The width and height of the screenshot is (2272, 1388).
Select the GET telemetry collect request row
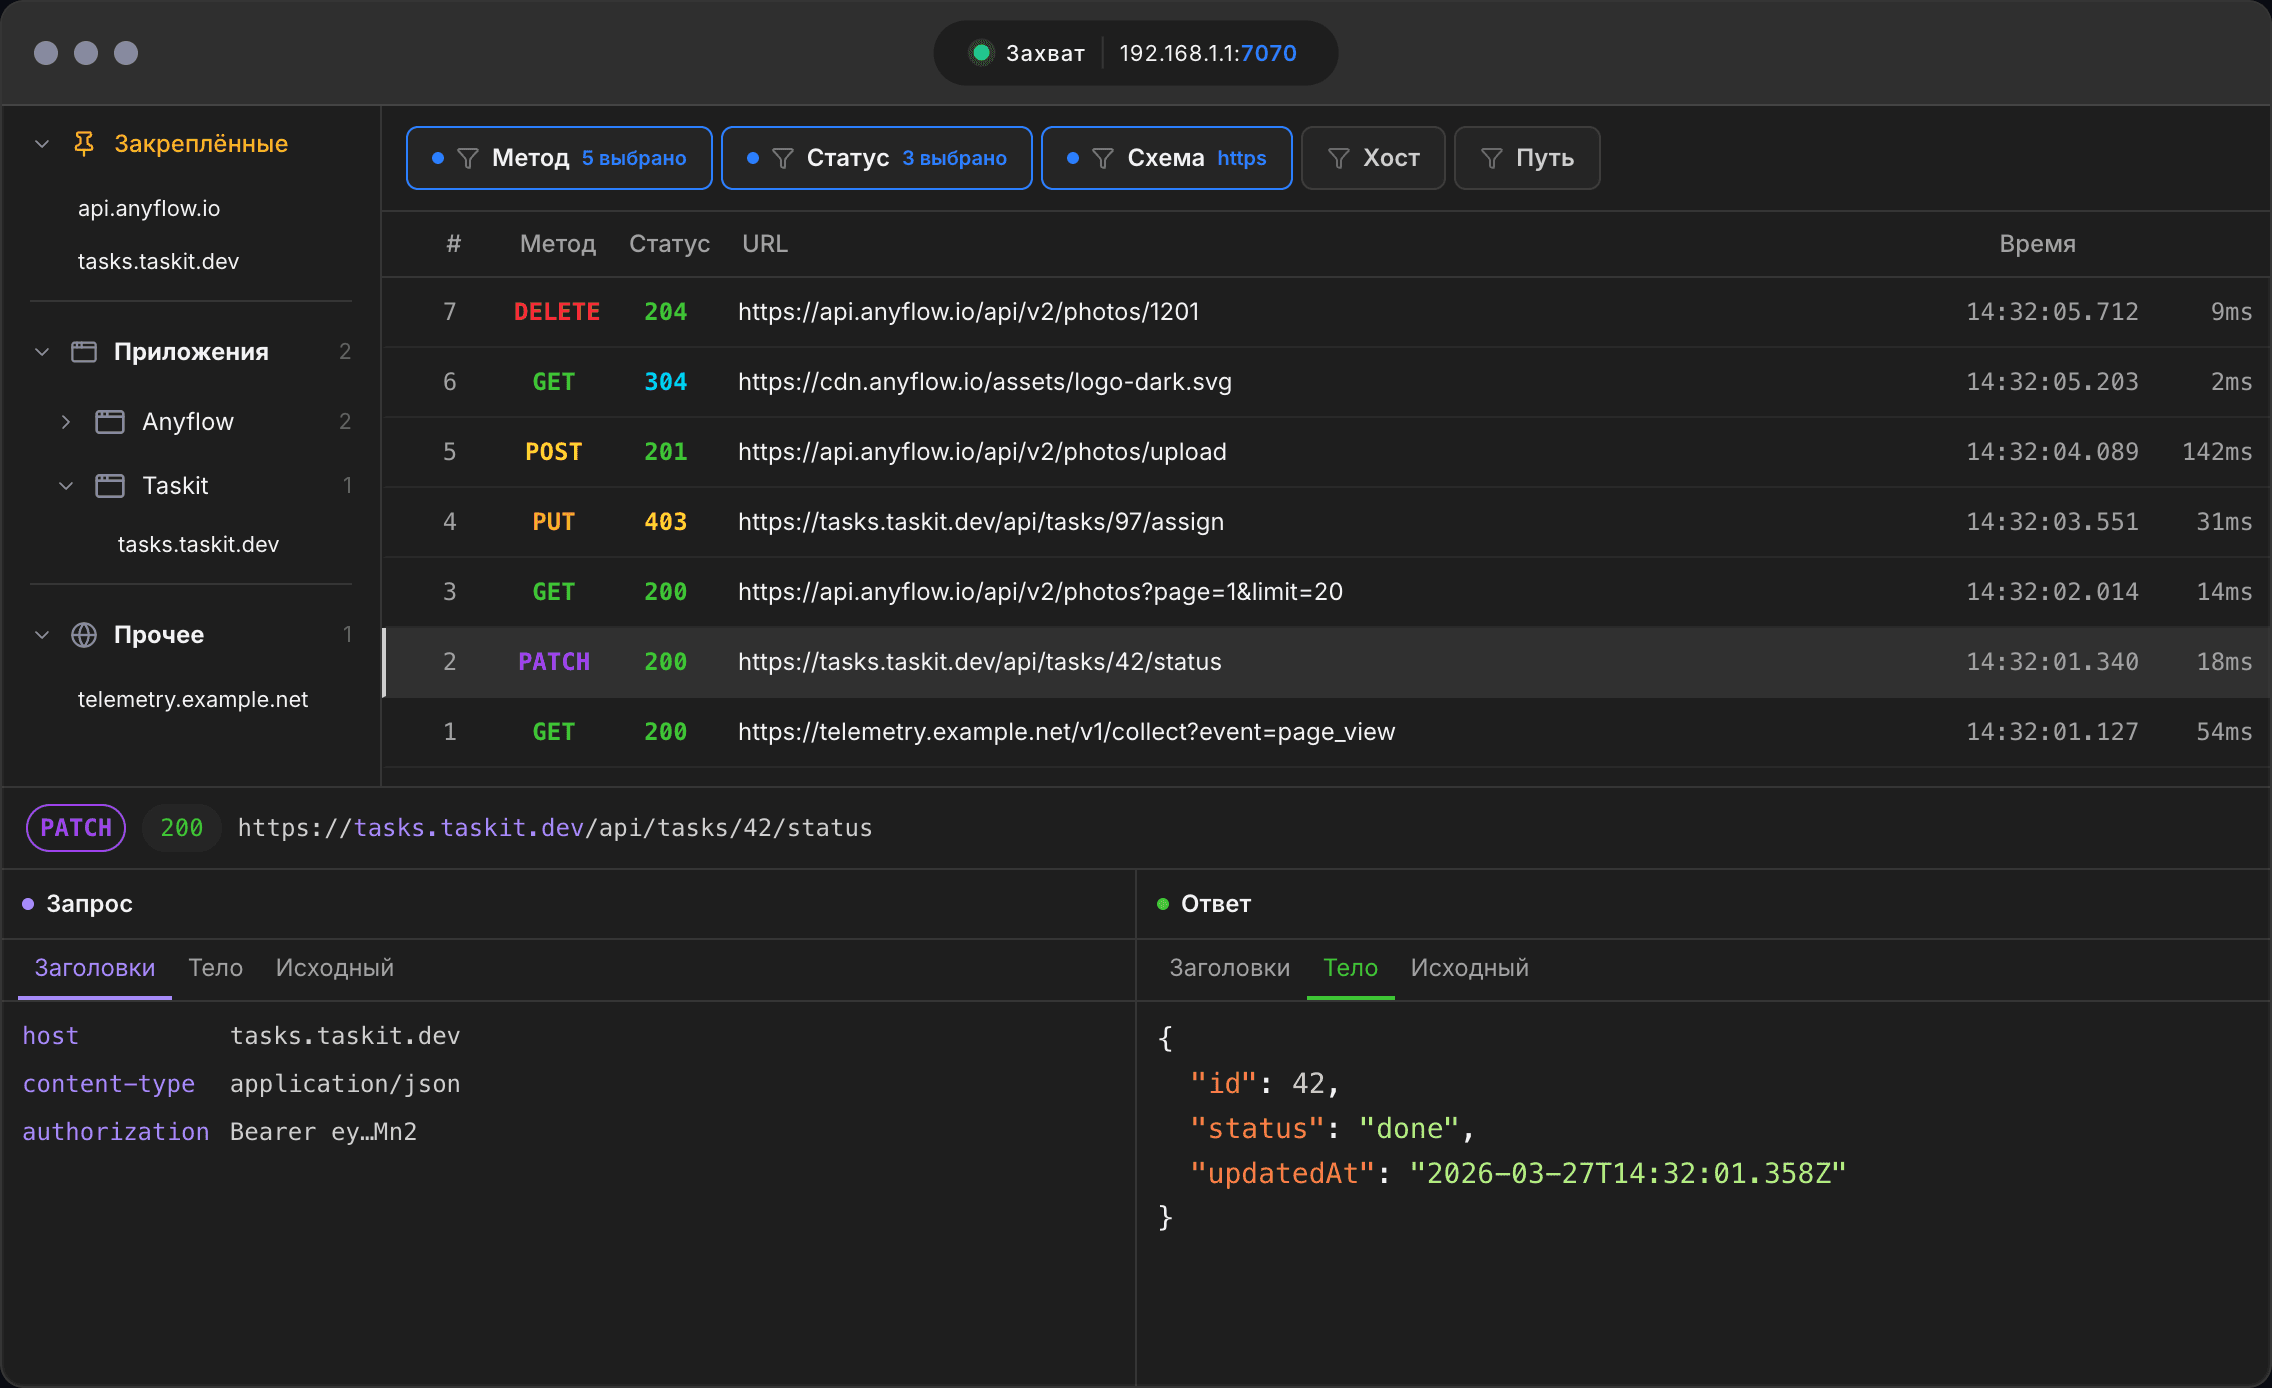[1326, 732]
